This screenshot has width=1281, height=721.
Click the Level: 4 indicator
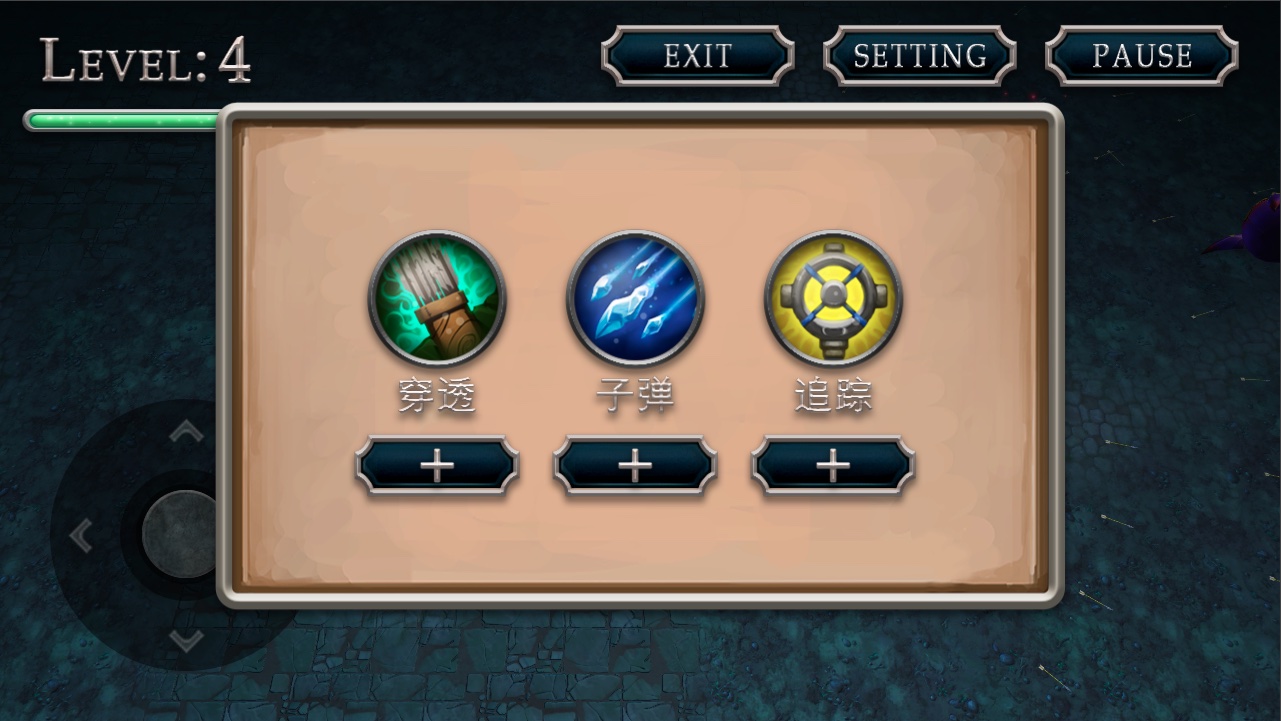[146, 61]
